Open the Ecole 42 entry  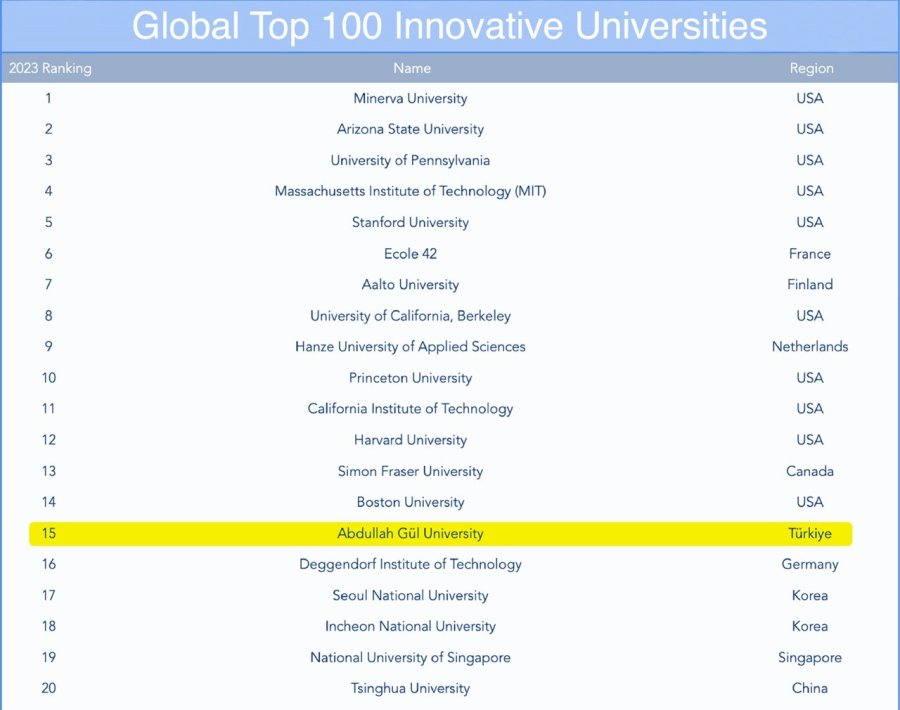pyautogui.click(x=410, y=254)
